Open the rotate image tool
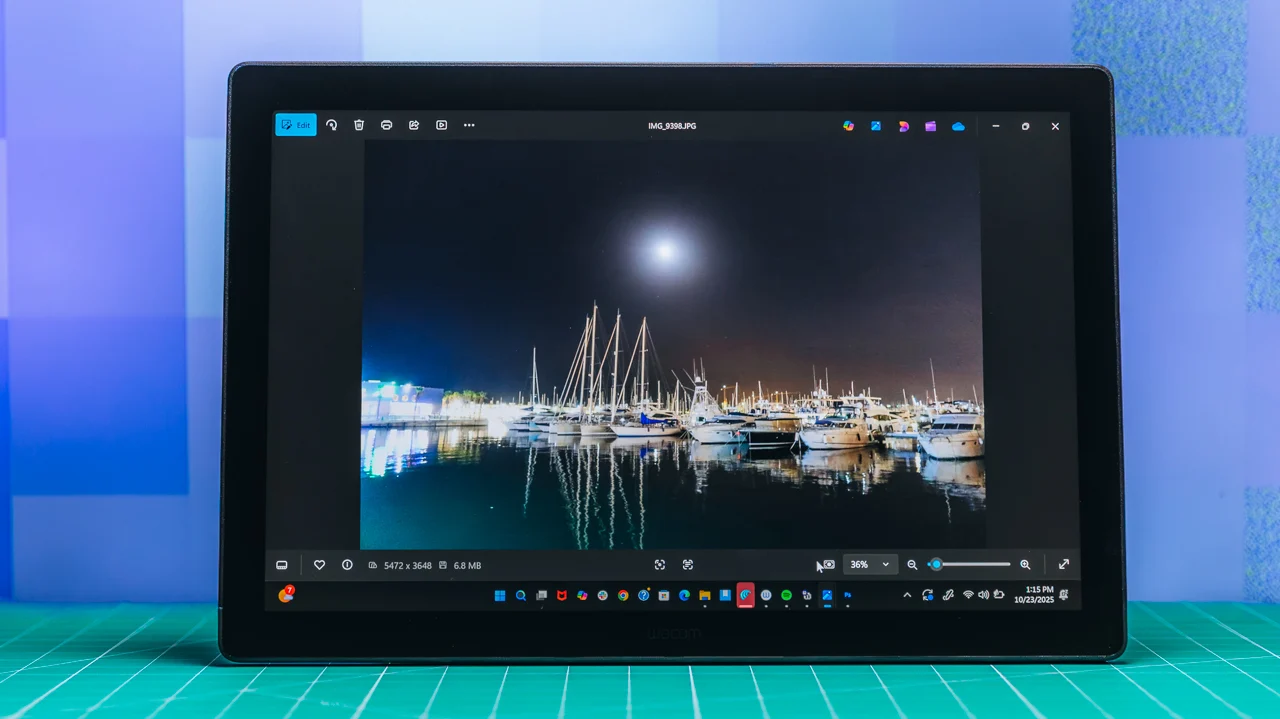The width and height of the screenshot is (1280, 719). pos(331,125)
